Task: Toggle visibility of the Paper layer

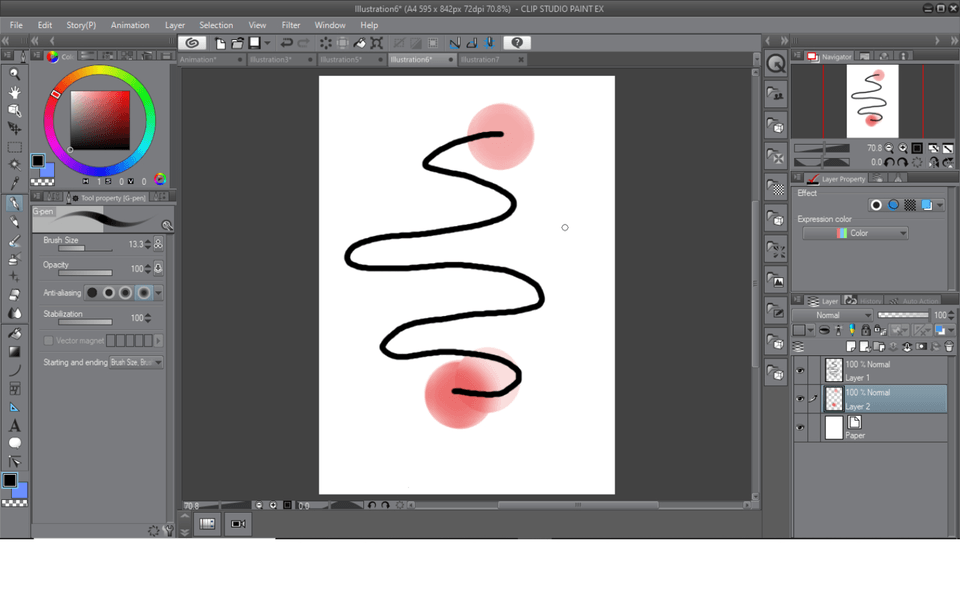Action: (798, 428)
